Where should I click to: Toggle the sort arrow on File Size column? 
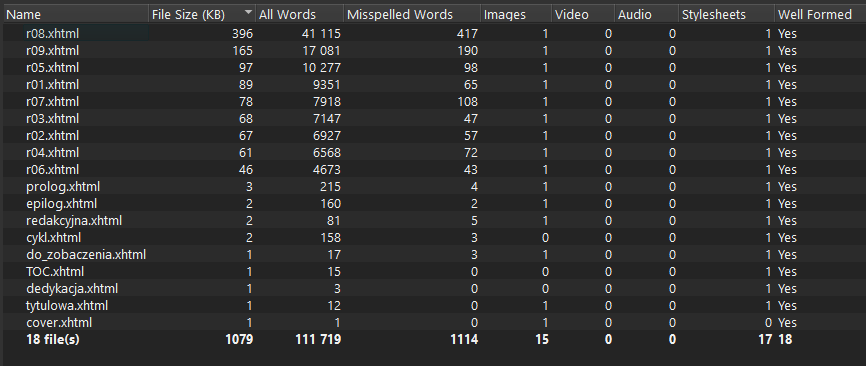click(249, 12)
